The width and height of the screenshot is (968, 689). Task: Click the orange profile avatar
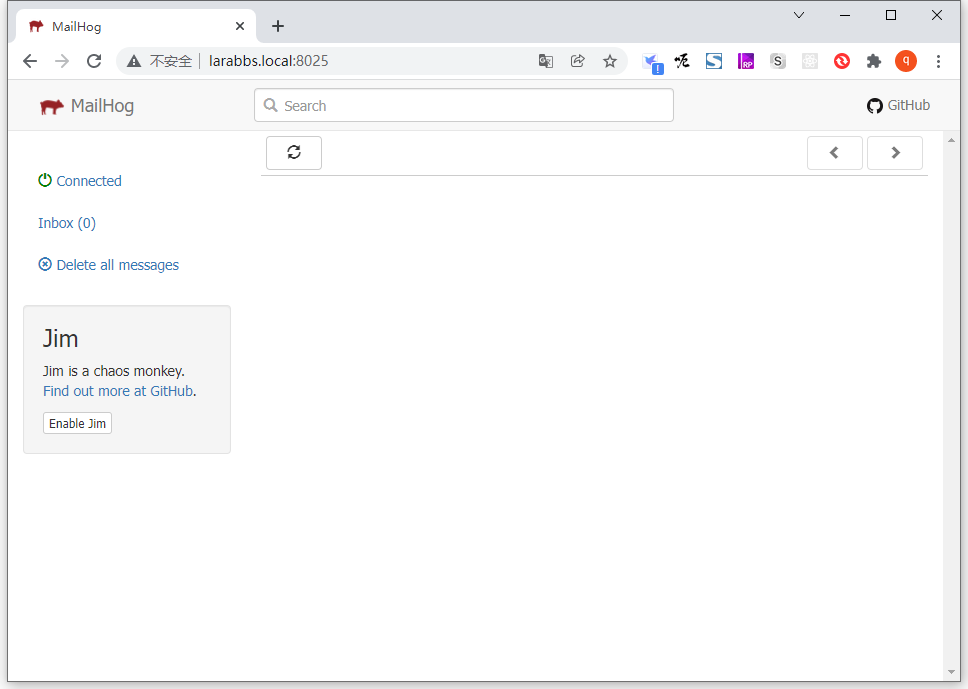(x=906, y=61)
